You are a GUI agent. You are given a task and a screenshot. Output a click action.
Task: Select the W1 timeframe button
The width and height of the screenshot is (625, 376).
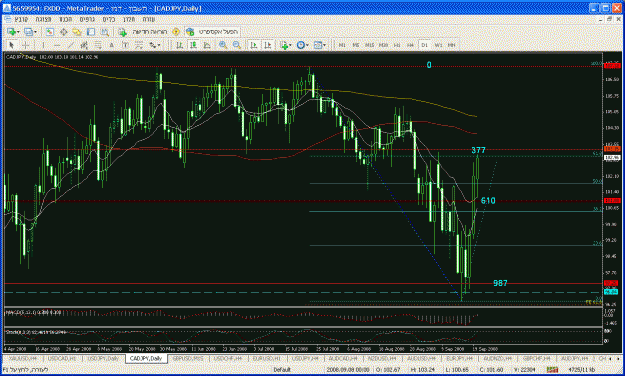tap(438, 45)
